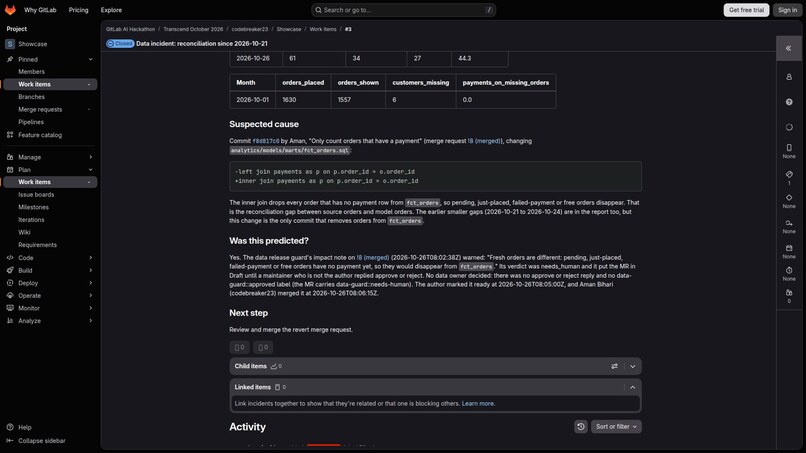Expand the Deploy section chevron
806x453 pixels.
click(x=90, y=283)
